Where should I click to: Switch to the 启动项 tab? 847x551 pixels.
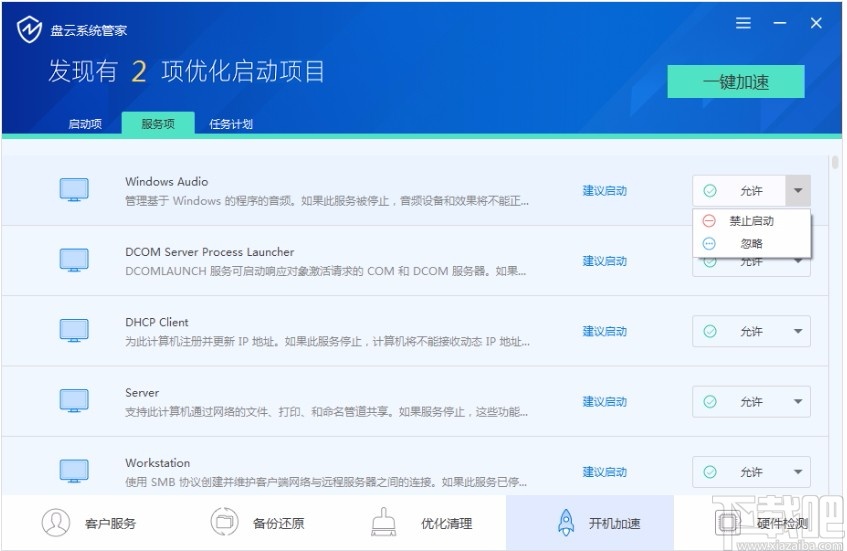pyautogui.click(x=85, y=124)
